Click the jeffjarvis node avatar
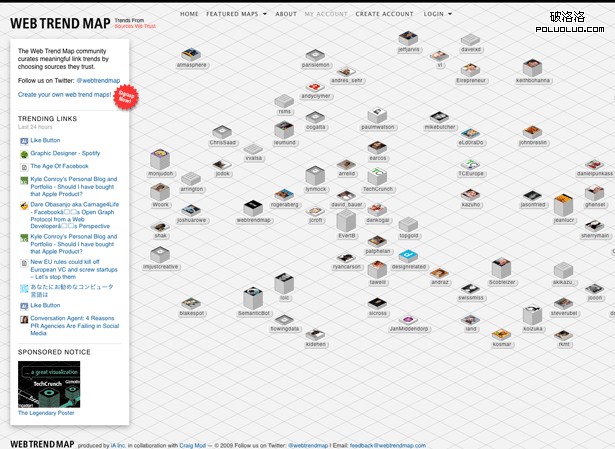Screen dimensions: 615x449 tap(409, 37)
